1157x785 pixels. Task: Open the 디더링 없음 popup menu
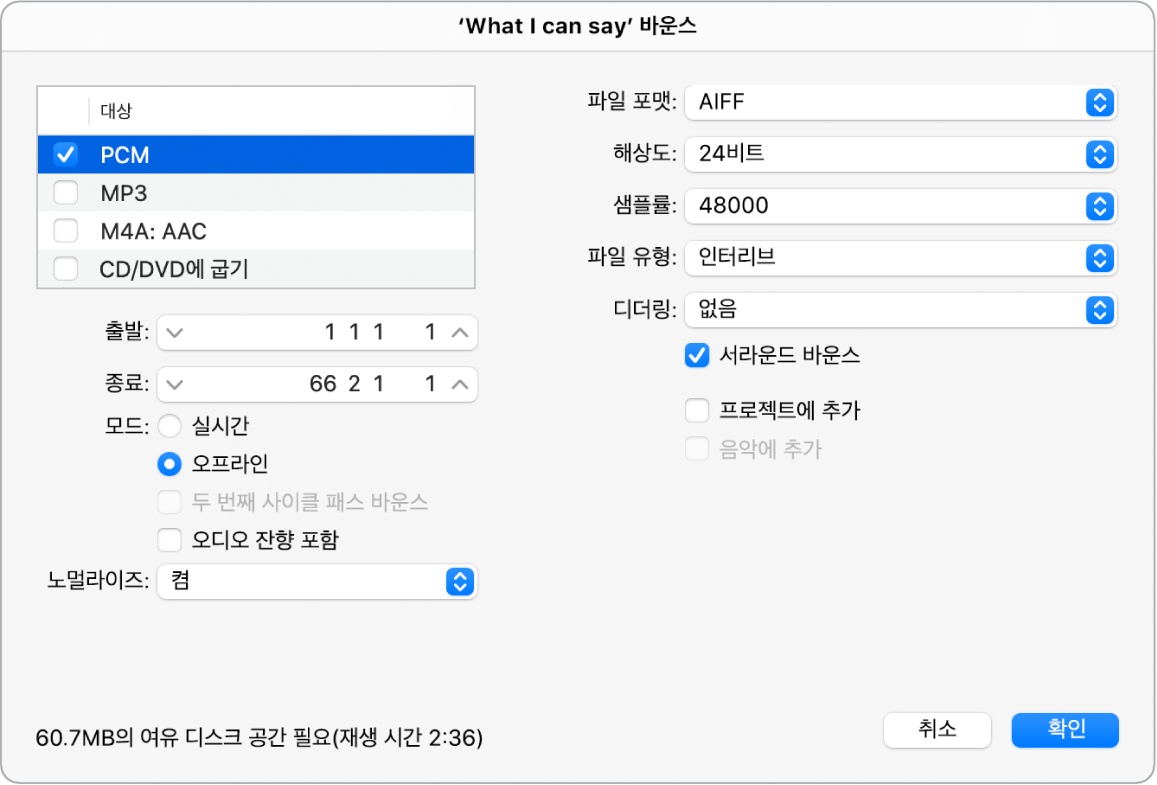(x=900, y=310)
